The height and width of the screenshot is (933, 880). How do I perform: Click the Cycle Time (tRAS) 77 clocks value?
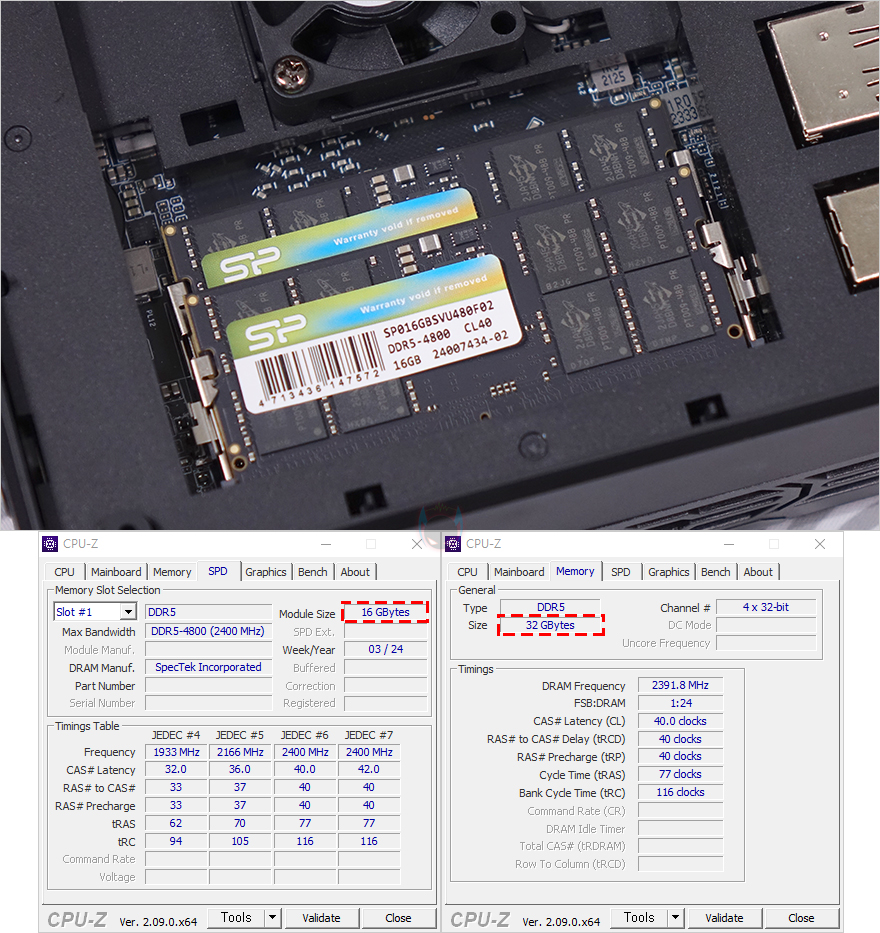680,774
